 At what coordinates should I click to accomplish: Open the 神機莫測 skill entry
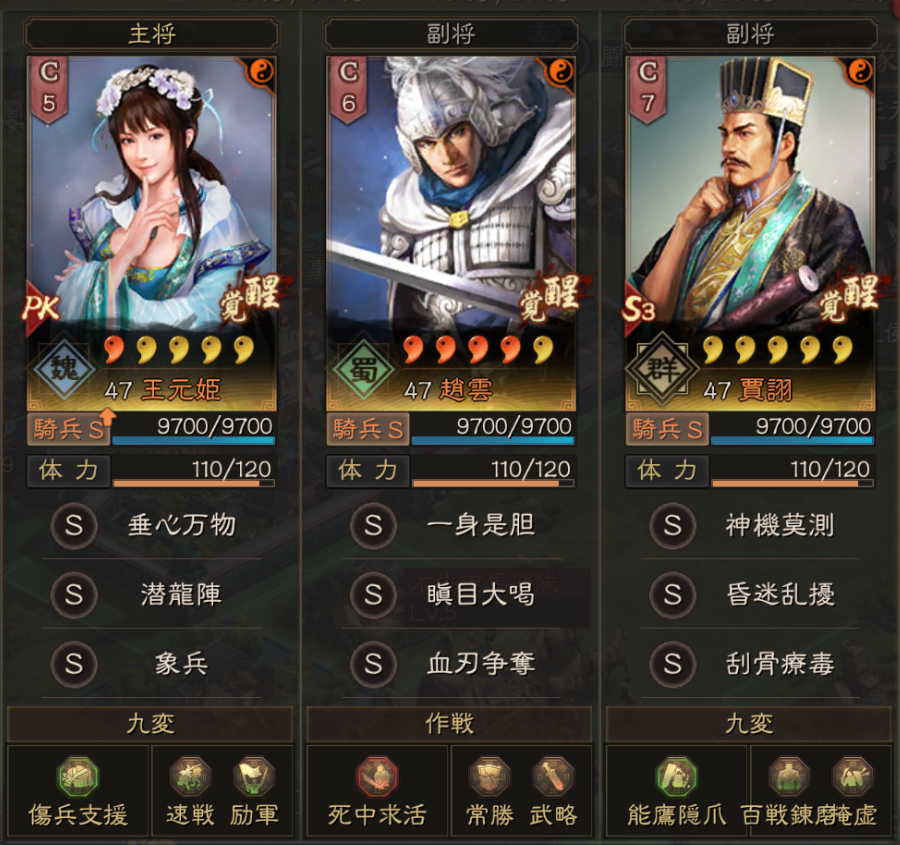point(750,525)
